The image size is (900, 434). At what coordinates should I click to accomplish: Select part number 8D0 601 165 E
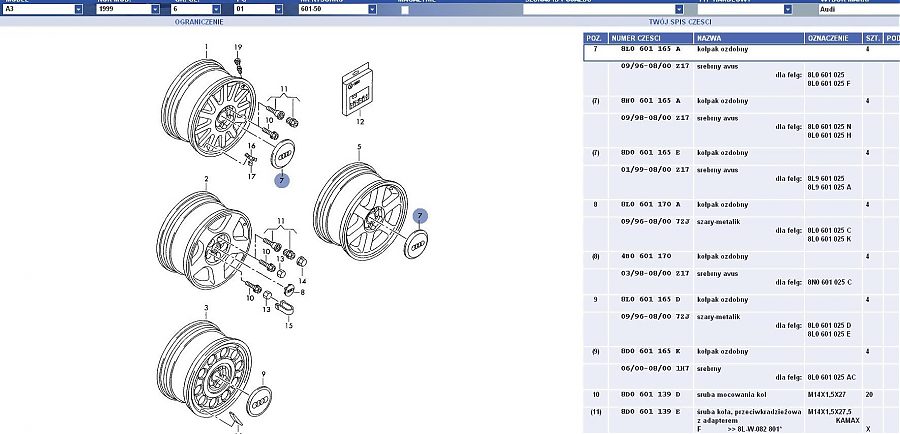click(x=651, y=153)
